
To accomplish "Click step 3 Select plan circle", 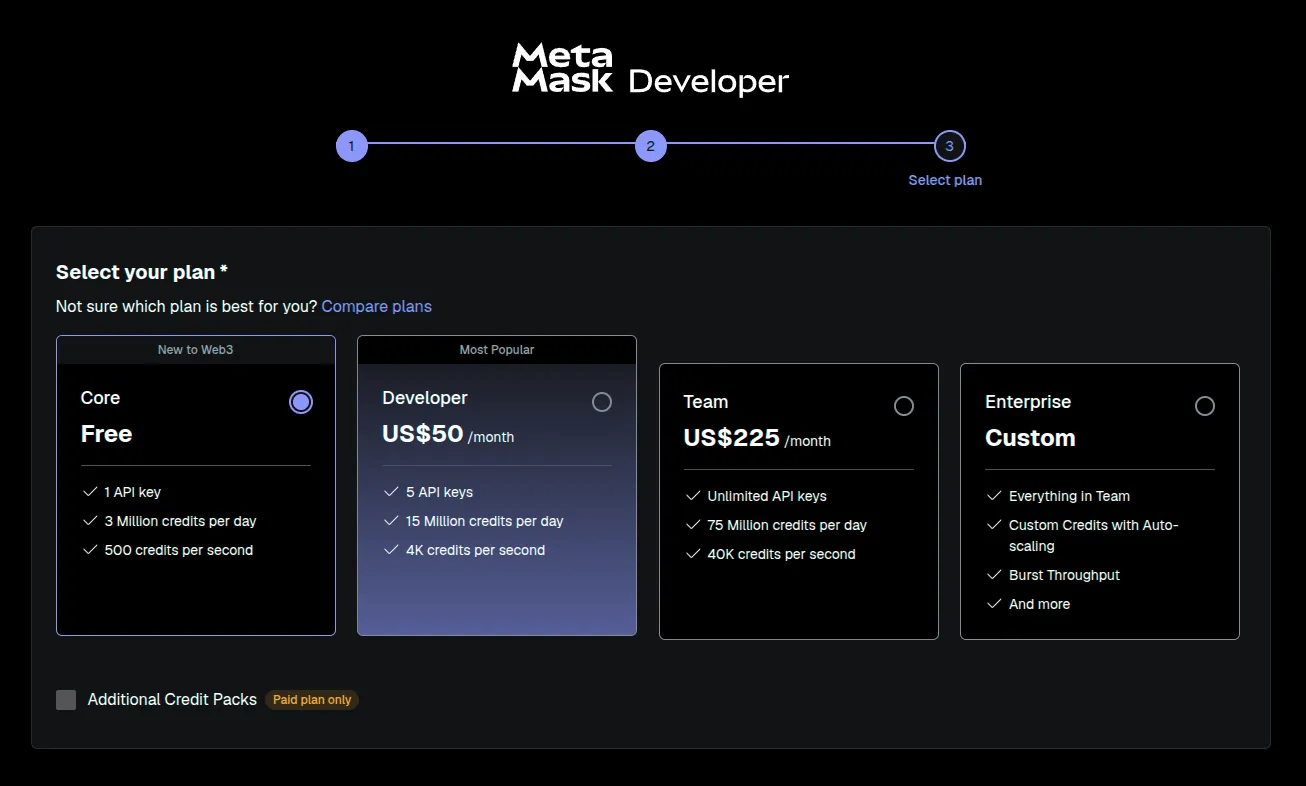I will 949,146.
